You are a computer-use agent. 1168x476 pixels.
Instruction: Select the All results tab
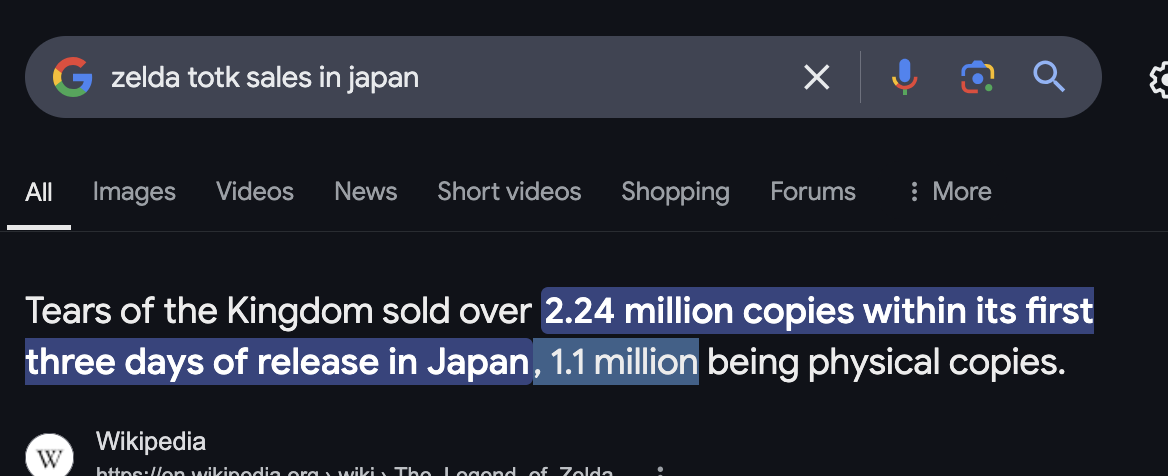click(39, 192)
